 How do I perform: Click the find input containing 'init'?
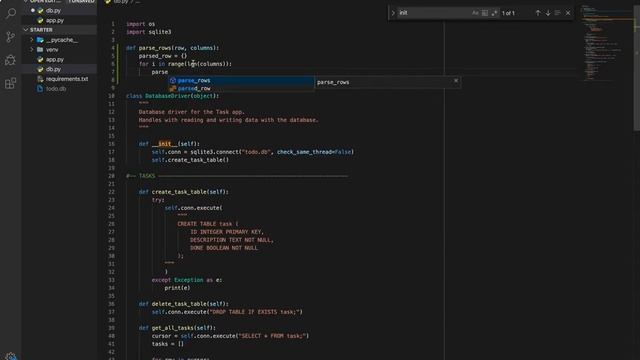point(433,13)
